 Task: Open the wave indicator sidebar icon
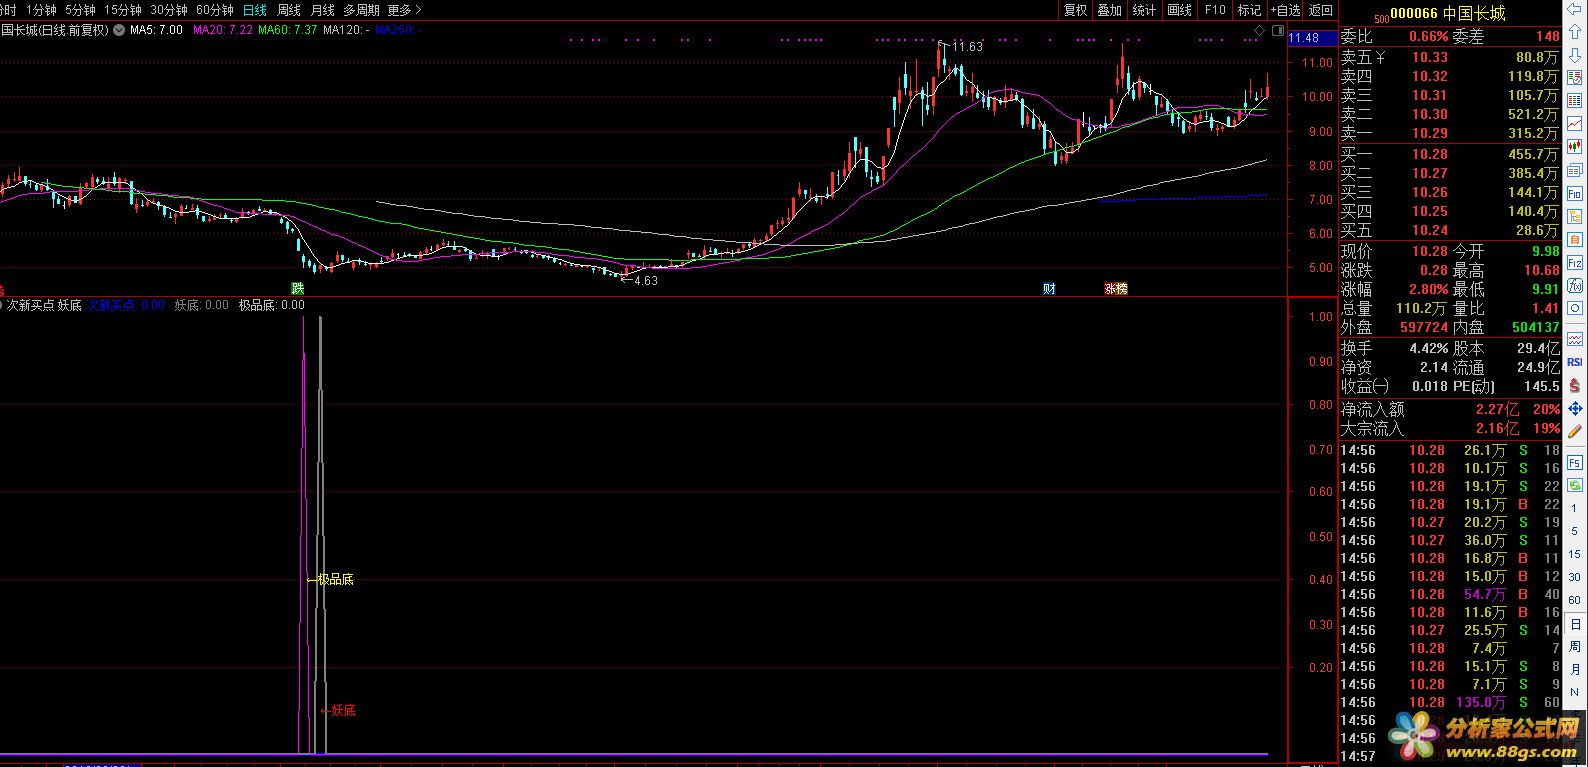pyautogui.click(x=1574, y=338)
